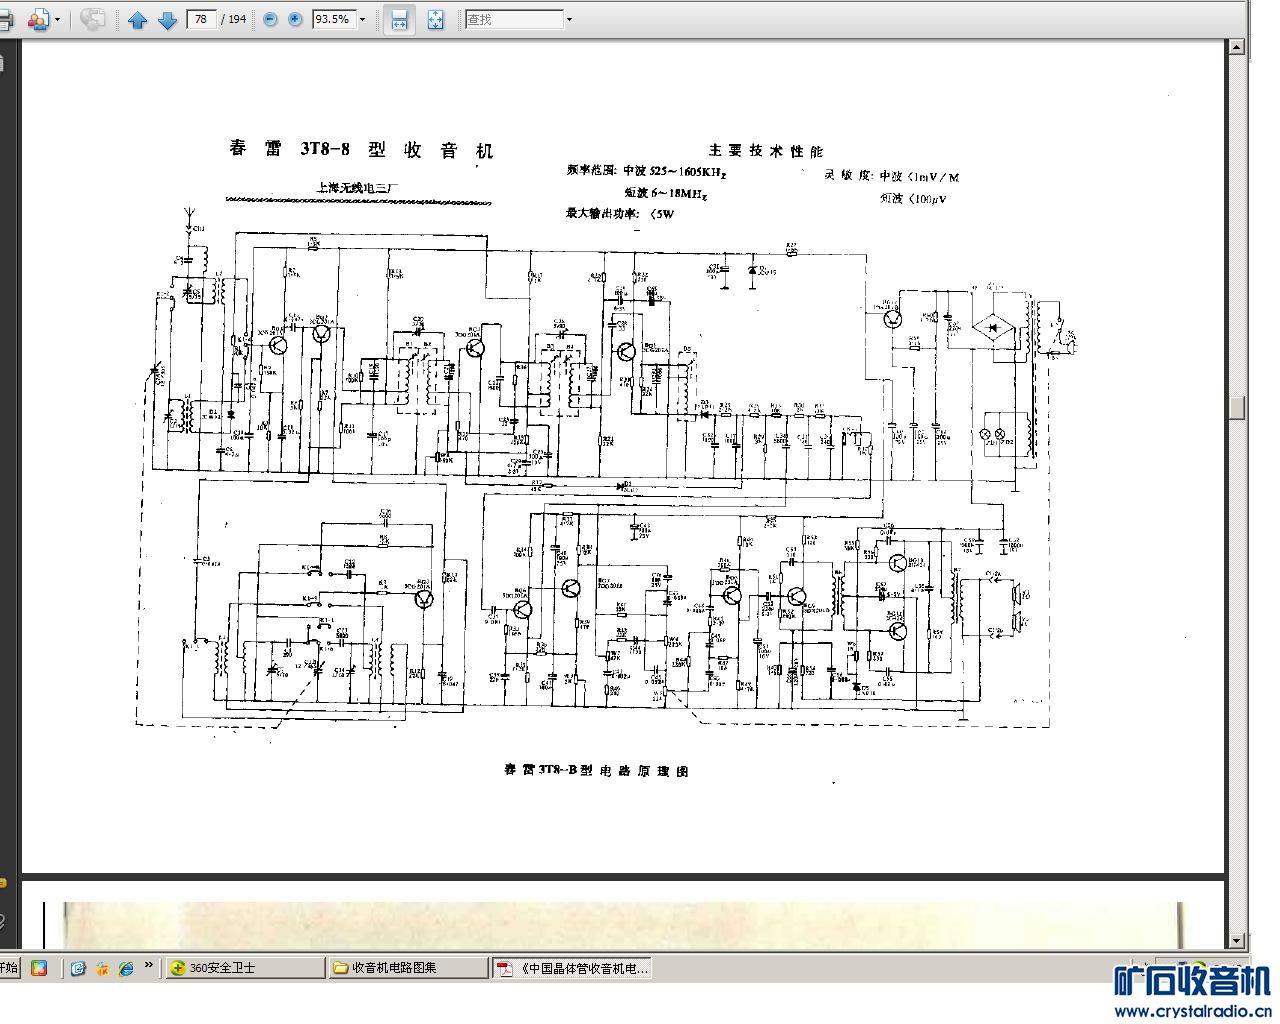Image resolution: width=1280 pixels, height=1024 pixels.
Task: Expand quick launch overflow chevron
Action: pyautogui.click(x=149, y=966)
